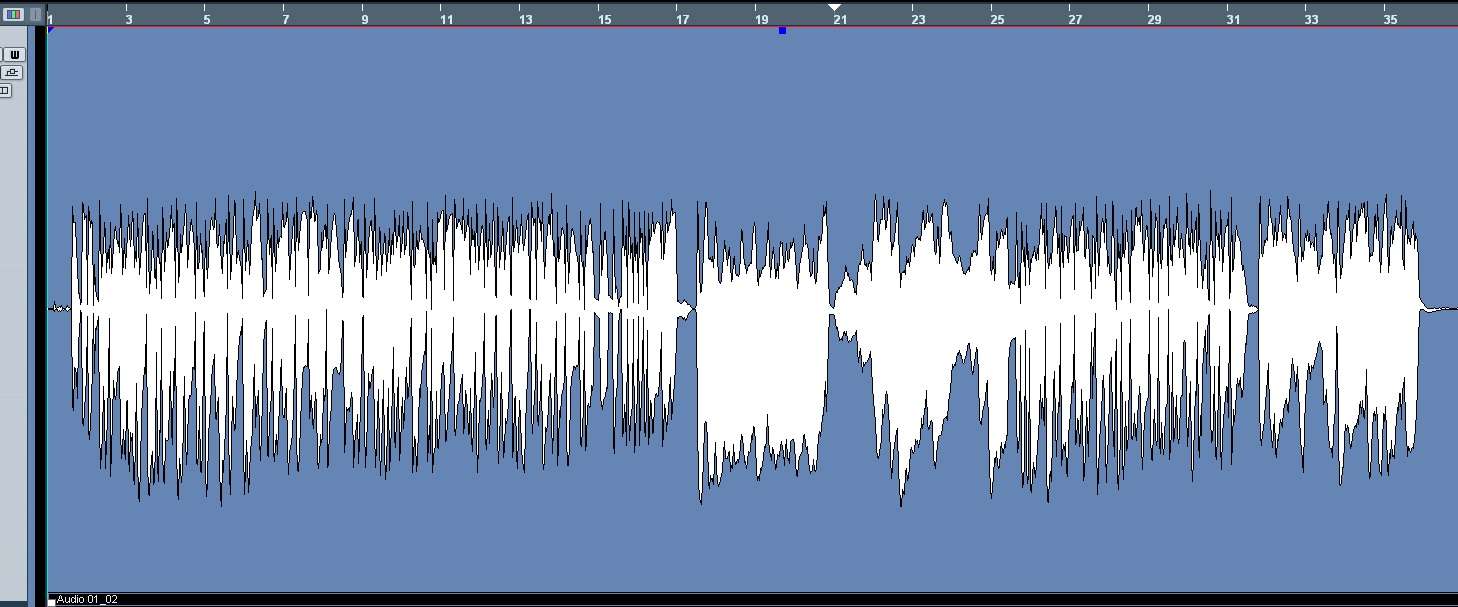Click ruler position bar 21
Screen dimensions: 1458x607
(840, 19)
